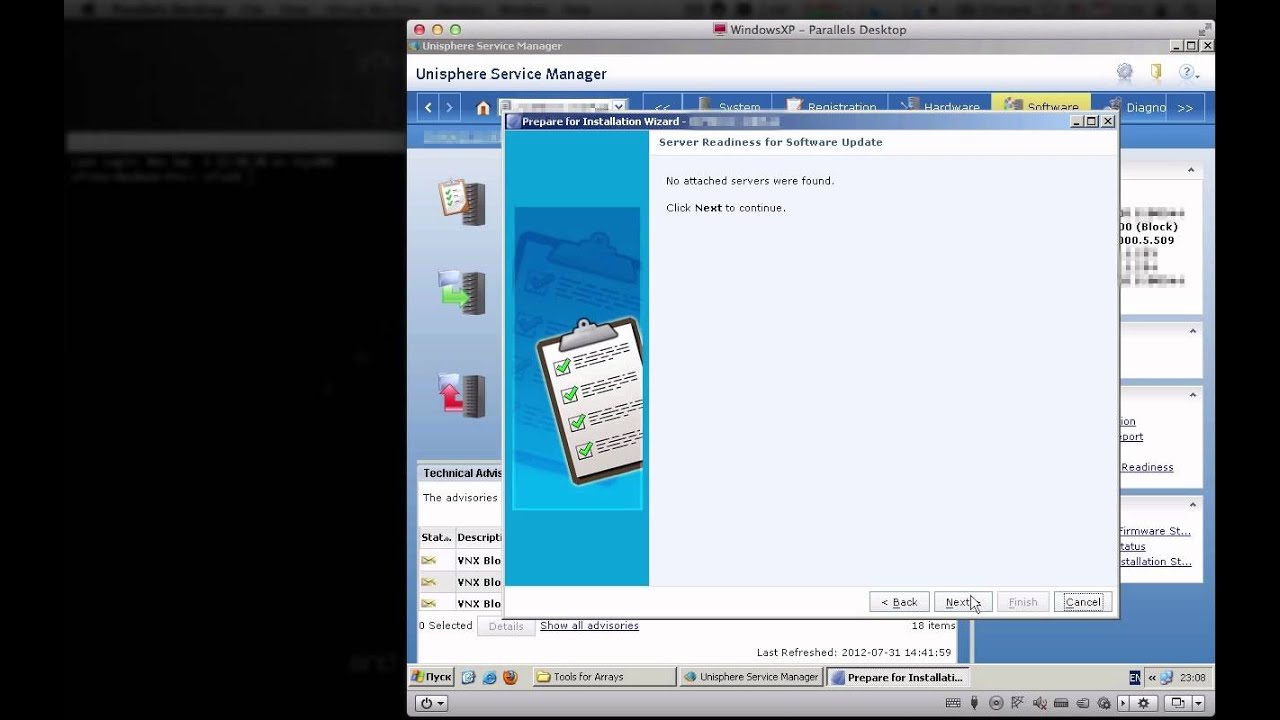Click the checklist server icon in Software page
Screen dimensions: 1280x720
click(x=462, y=201)
